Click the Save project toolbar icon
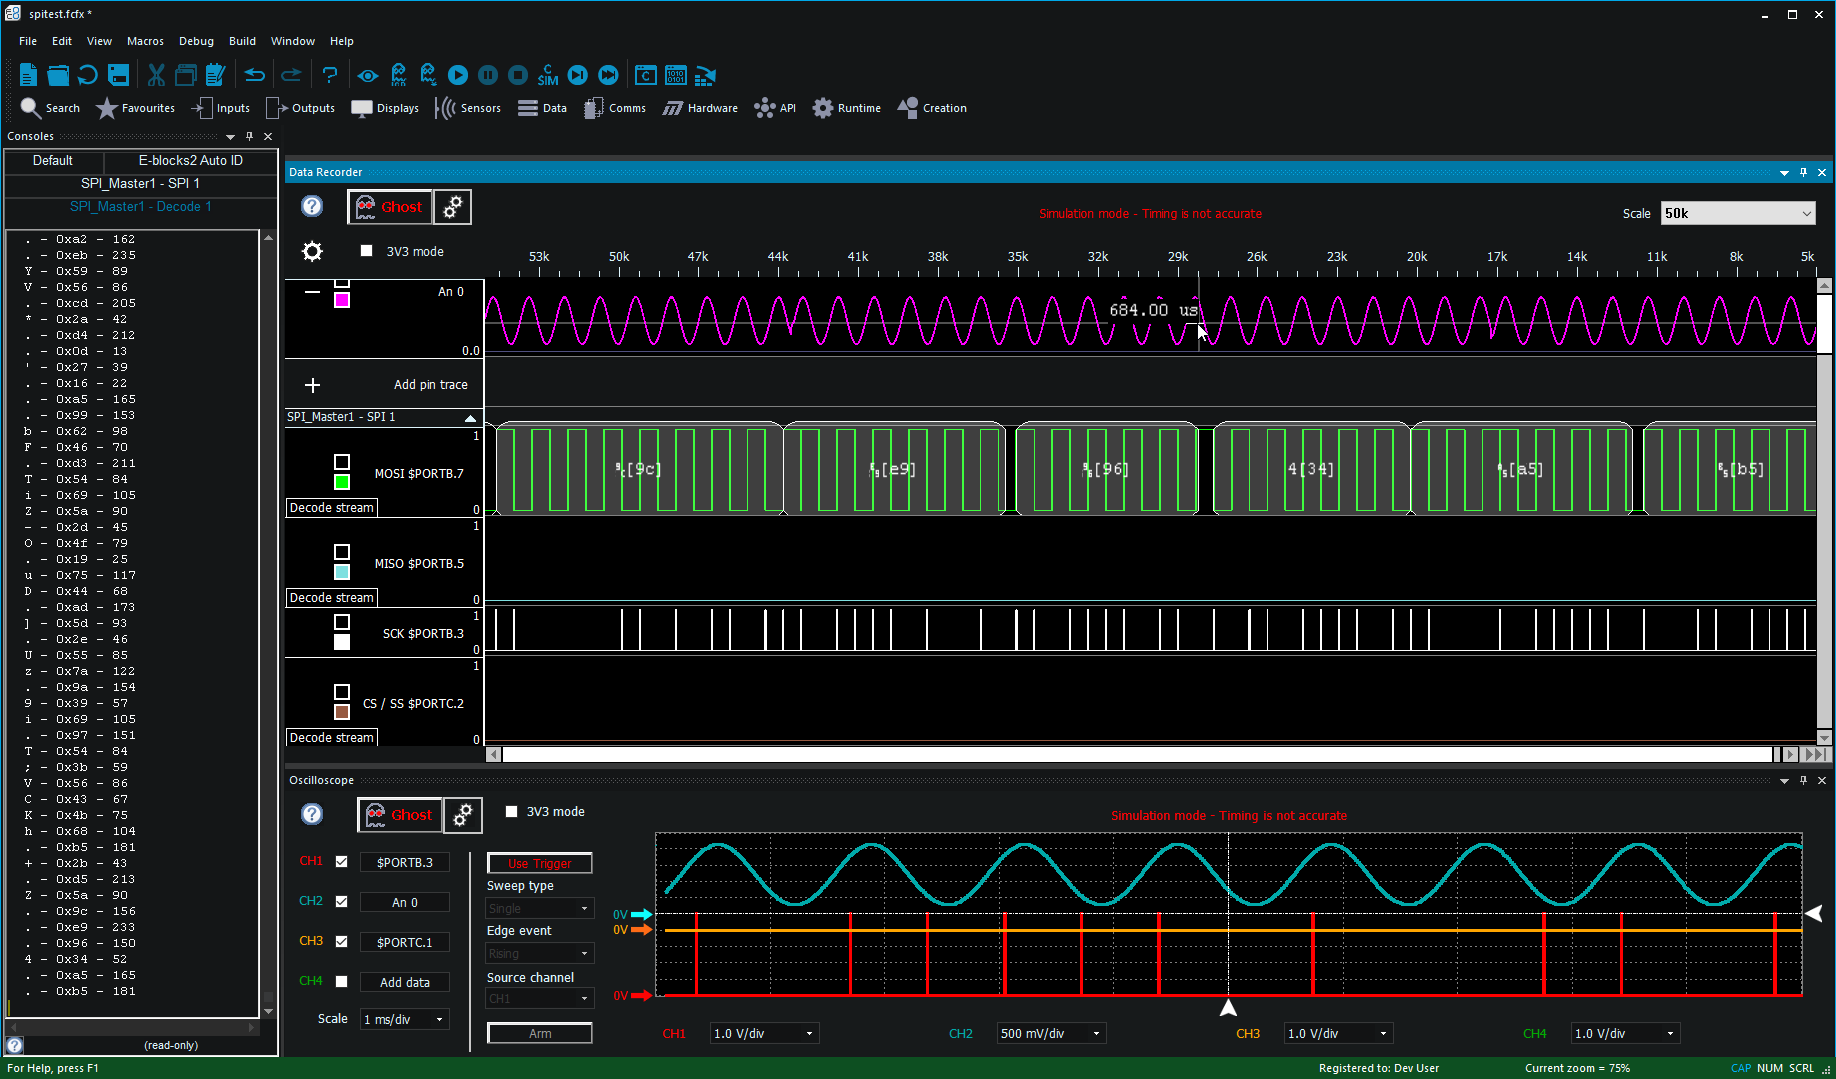1836x1079 pixels. click(119, 75)
